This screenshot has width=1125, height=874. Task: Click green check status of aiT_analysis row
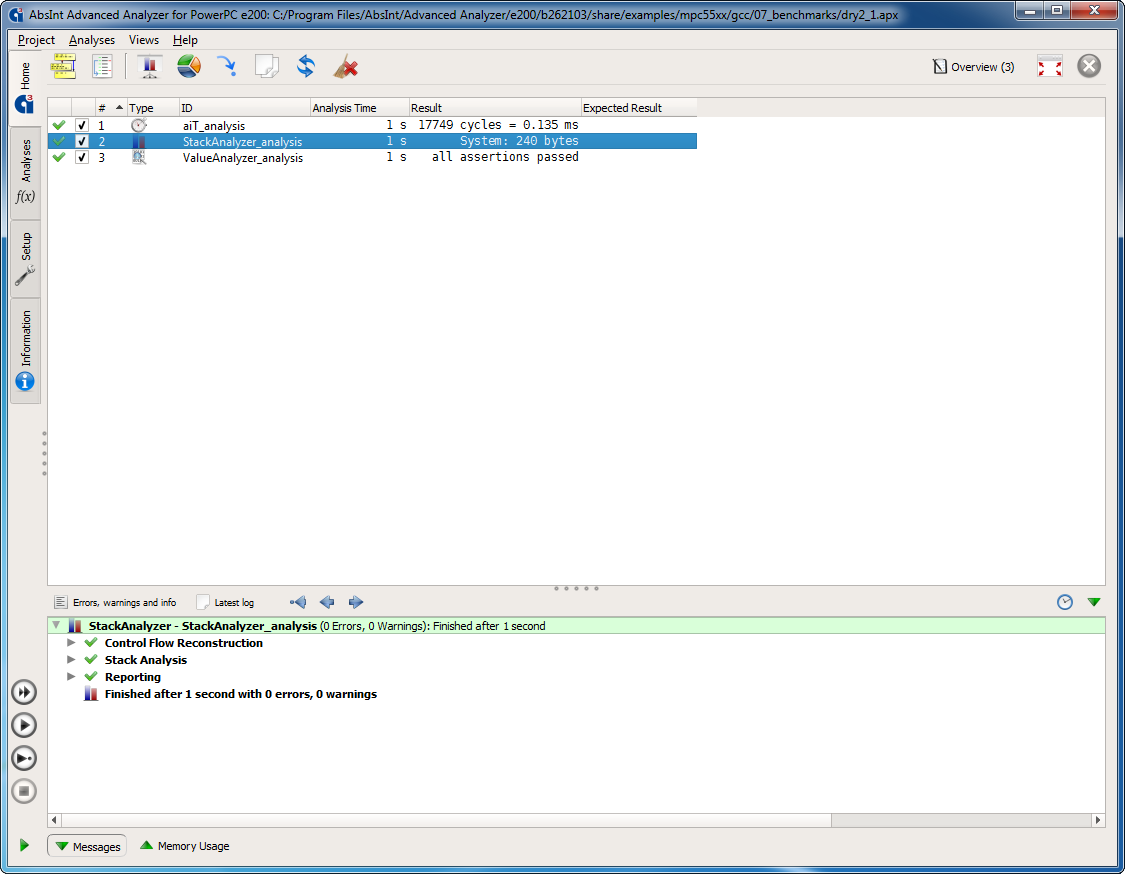[59, 125]
